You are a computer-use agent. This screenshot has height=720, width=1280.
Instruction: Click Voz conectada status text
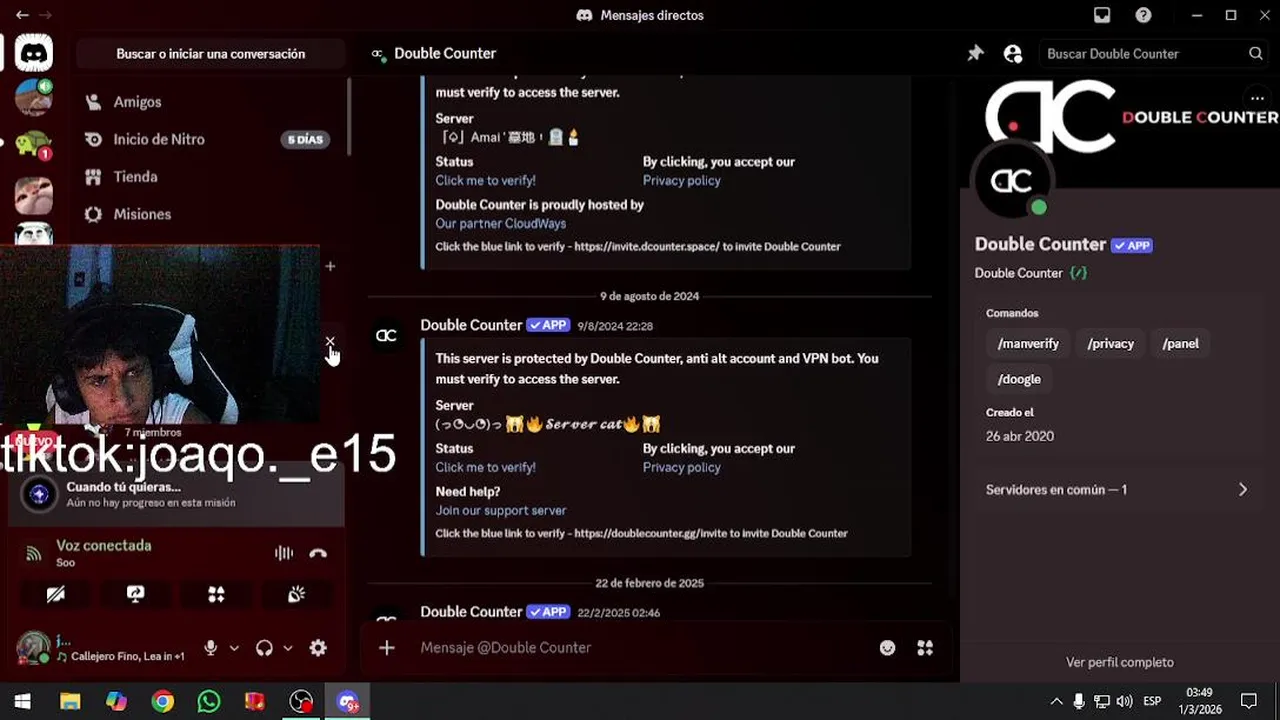pos(104,546)
